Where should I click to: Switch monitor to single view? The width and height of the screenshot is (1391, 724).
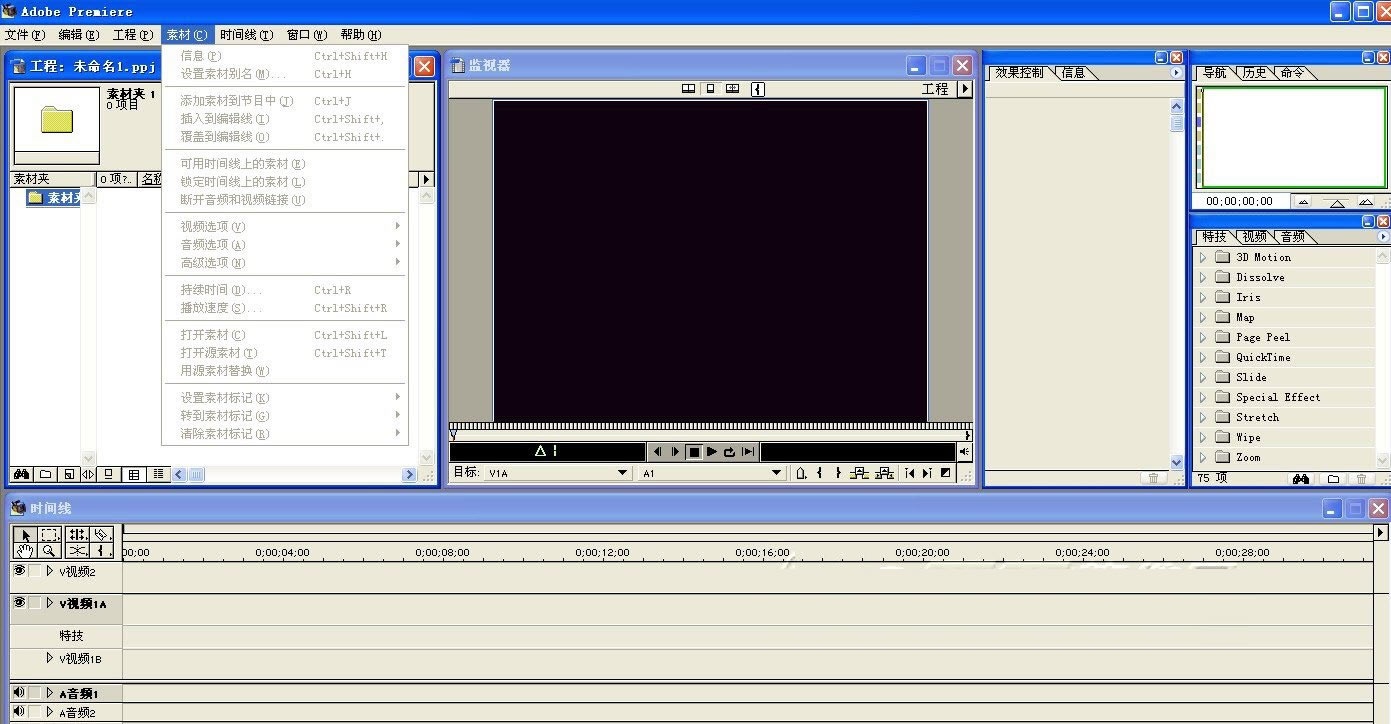tap(710, 89)
